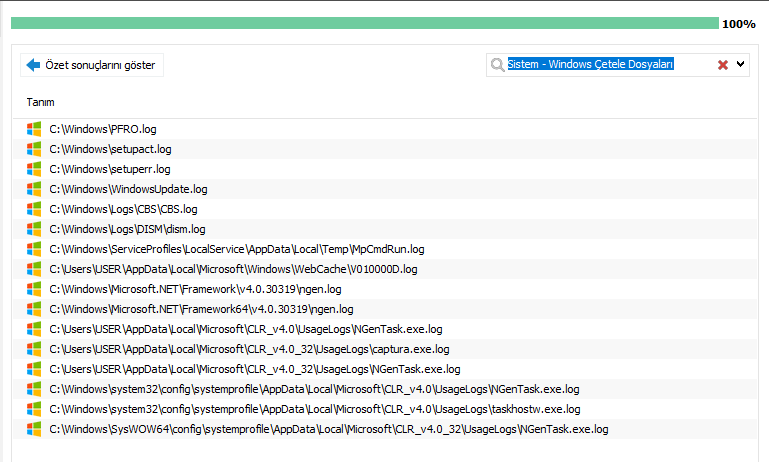769x462 pixels.
Task: Click the search field containing Sistem - Windows Çetele Dosyaları
Action: point(617,65)
